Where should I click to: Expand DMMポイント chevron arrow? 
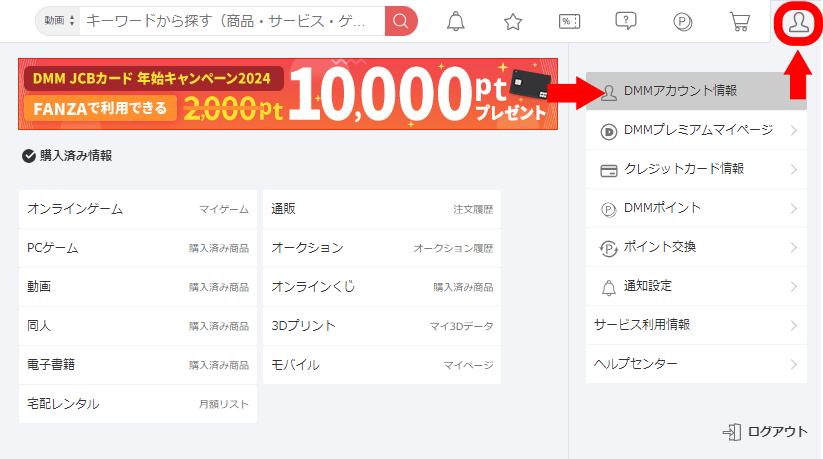coord(794,208)
